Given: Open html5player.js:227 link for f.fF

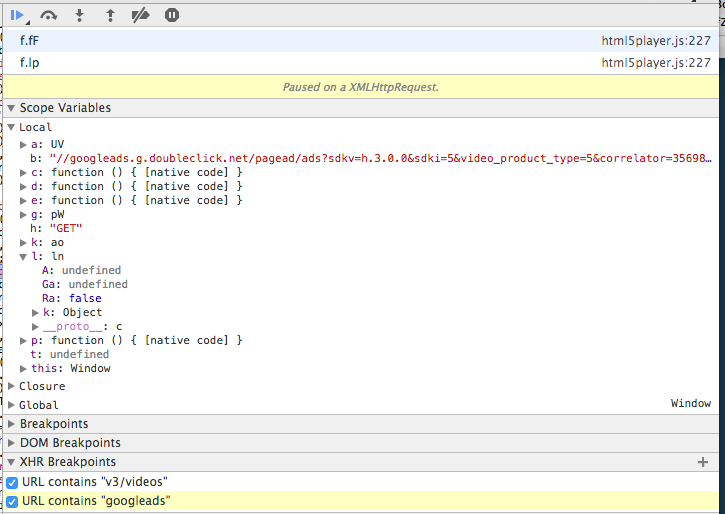Looking at the screenshot, I should (656, 41).
